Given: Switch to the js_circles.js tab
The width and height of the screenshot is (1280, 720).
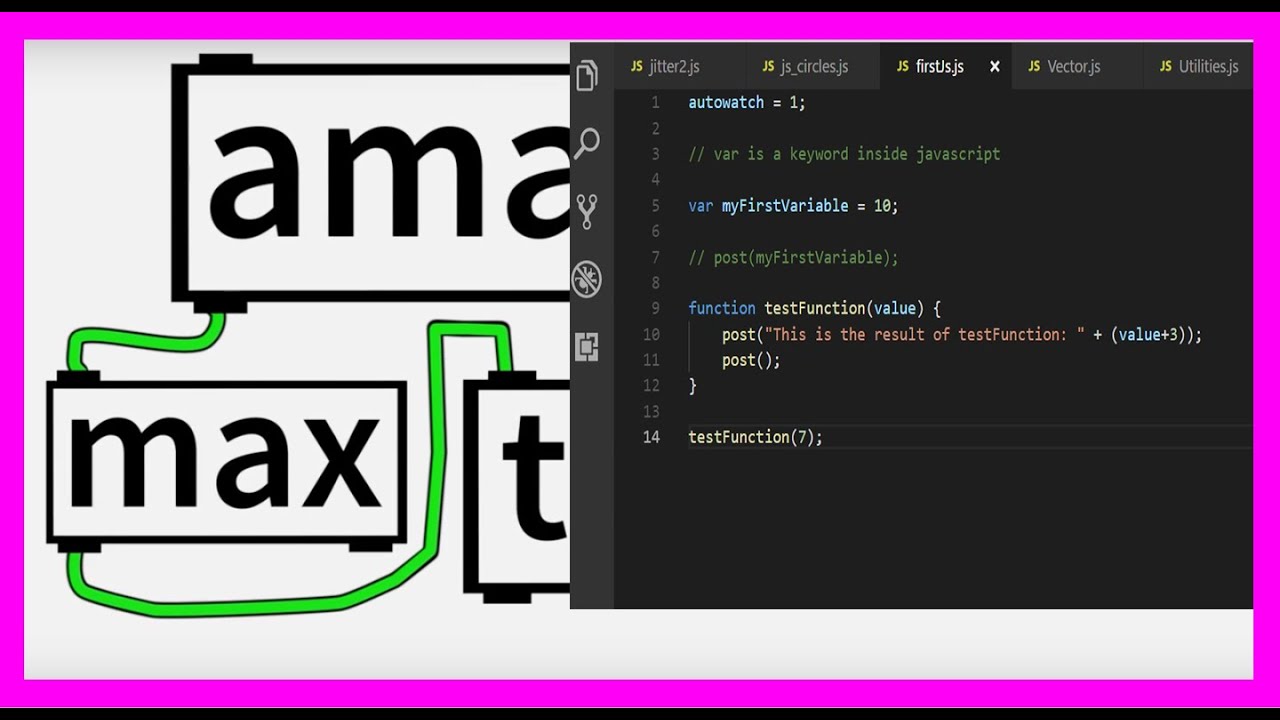Looking at the screenshot, I should pyautogui.click(x=813, y=66).
